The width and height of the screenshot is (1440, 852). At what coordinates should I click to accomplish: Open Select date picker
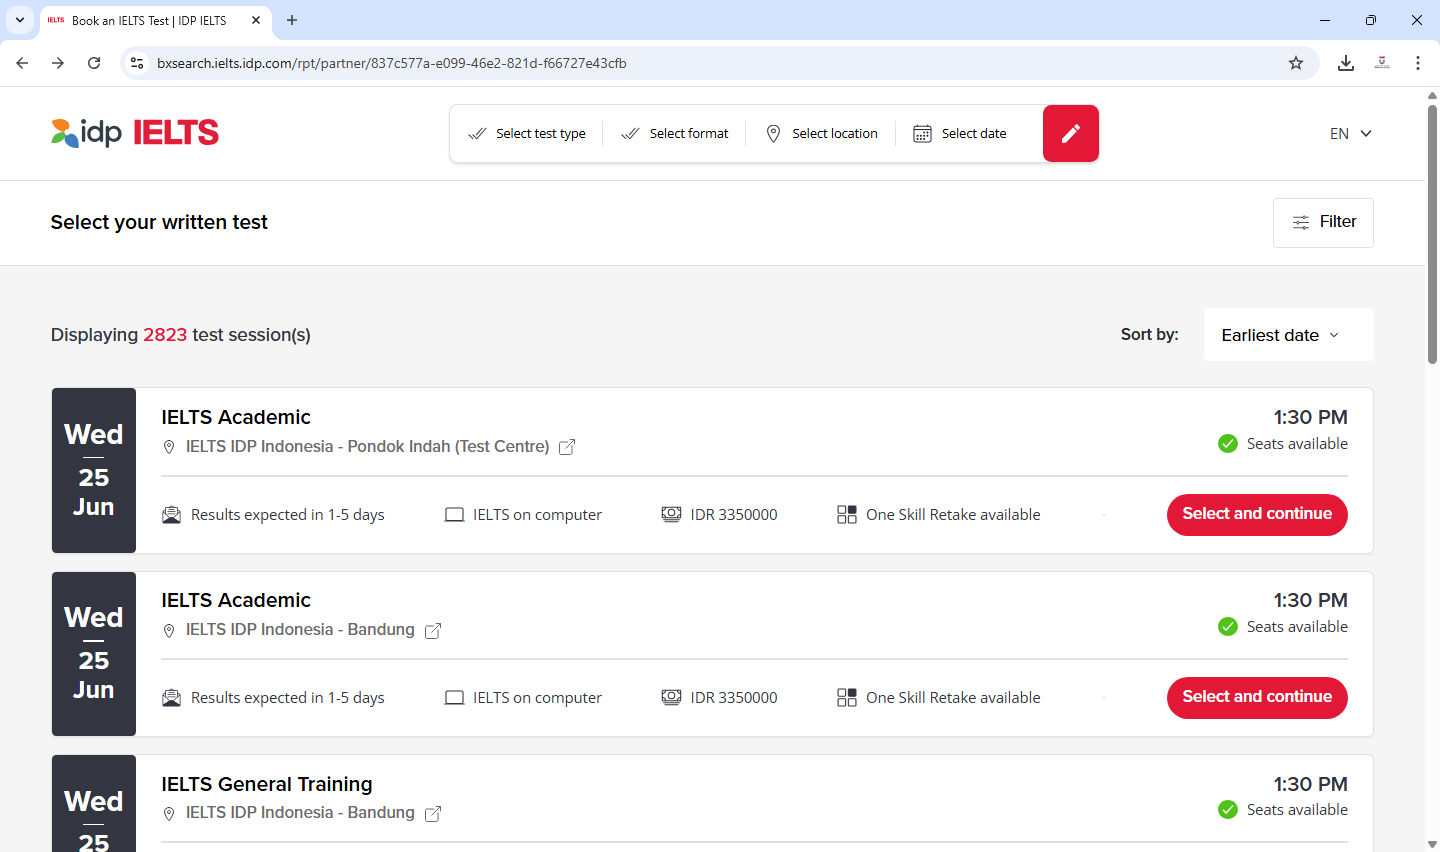[x=960, y=133]
